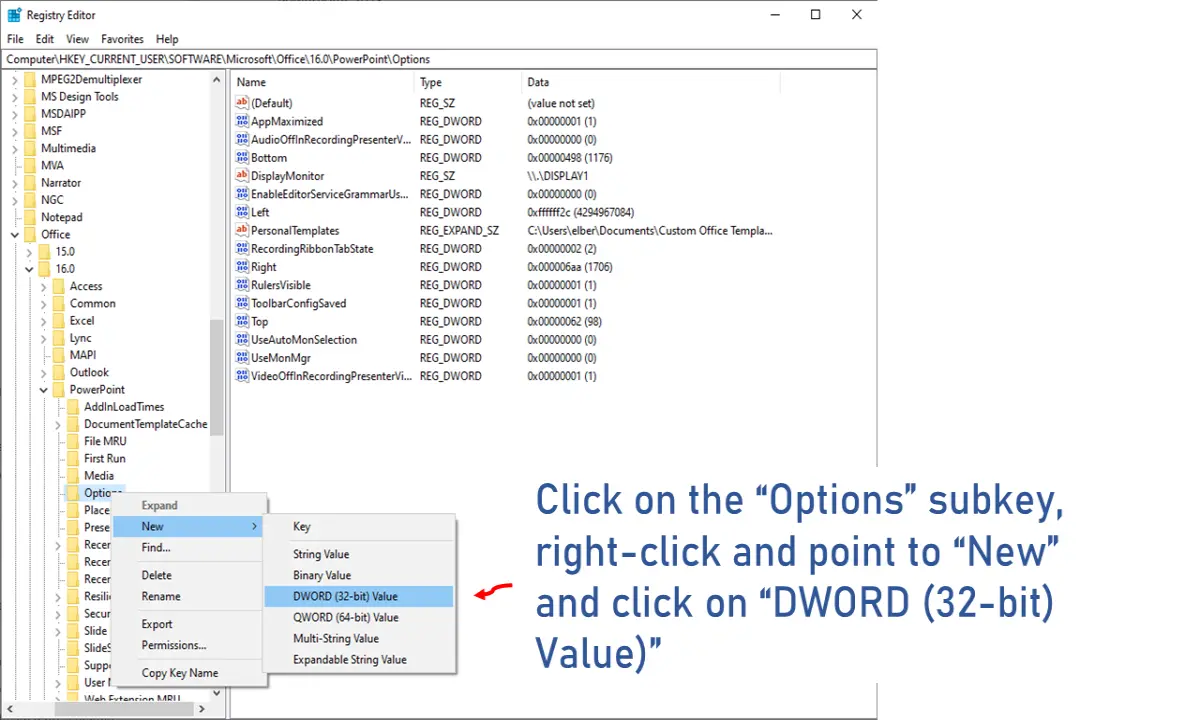This screenshot has width=1200, height=720.
Task: Collapse the 16.0 key
Action: tap(29, 269)
